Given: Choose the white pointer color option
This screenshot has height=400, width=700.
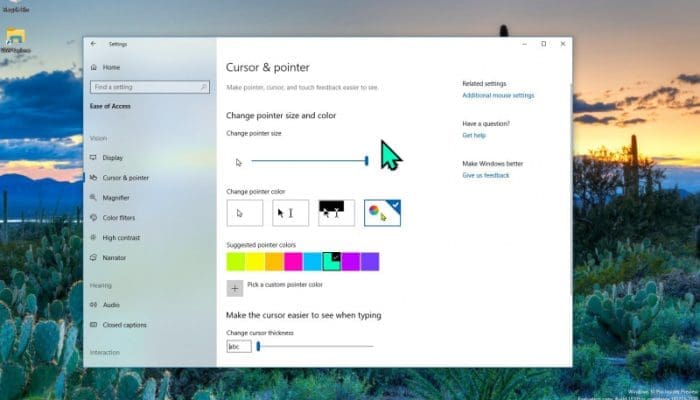Looking at the screenshot, I should click(245, 213).
